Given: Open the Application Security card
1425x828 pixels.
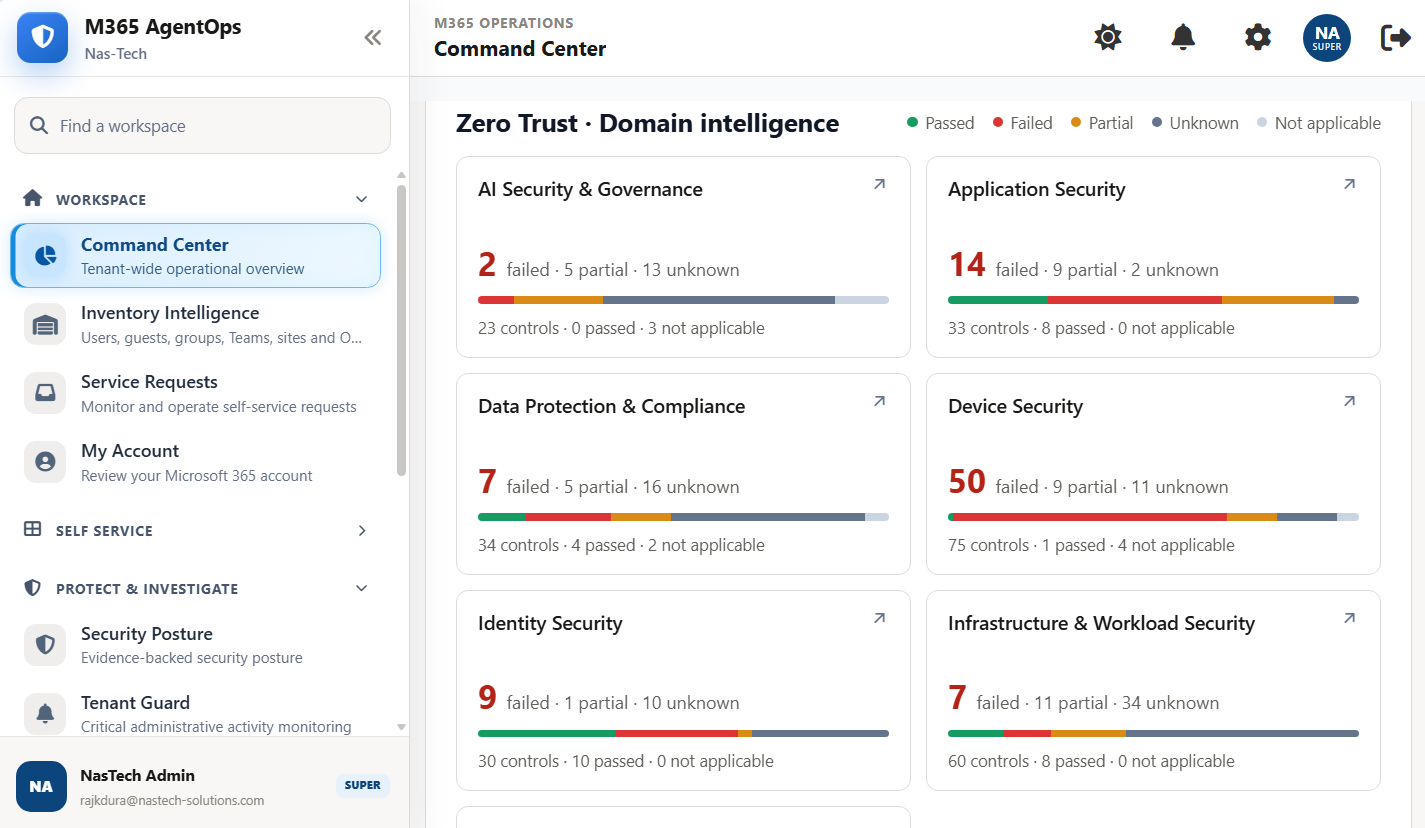Looking at the screenshot, I should [x=1153, y=257].
